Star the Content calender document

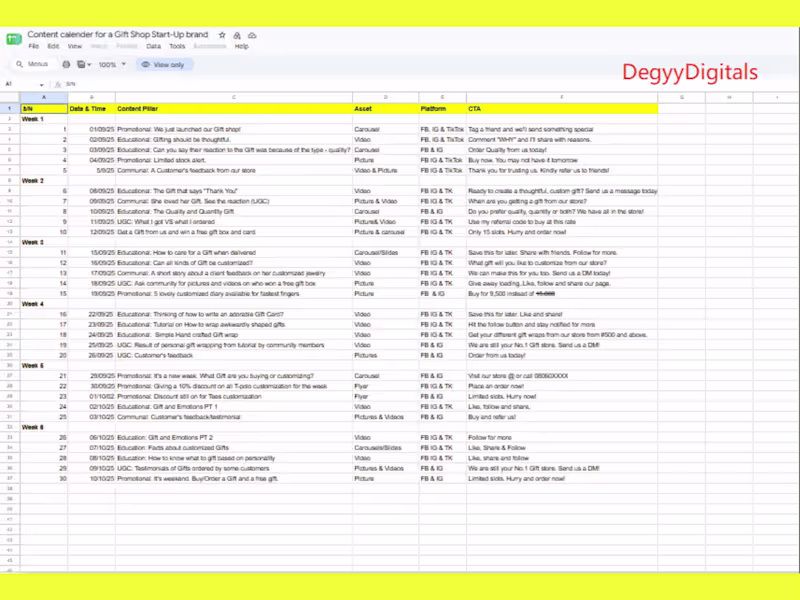222,35
